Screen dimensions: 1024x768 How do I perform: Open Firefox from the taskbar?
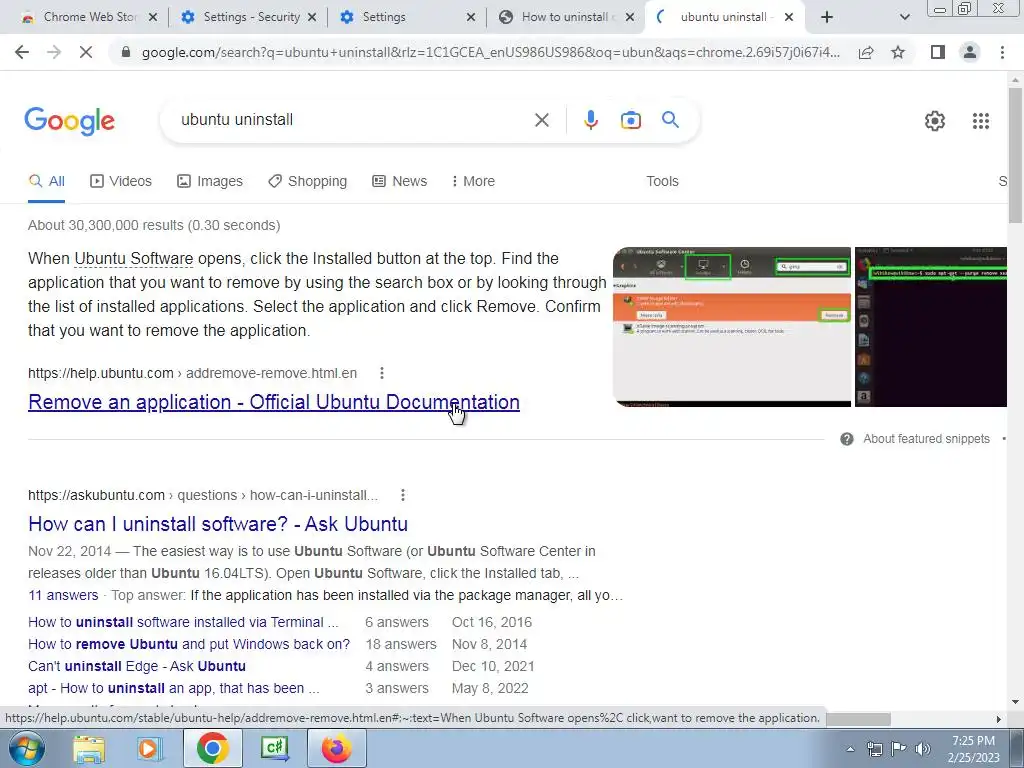[x=336, y=748]
